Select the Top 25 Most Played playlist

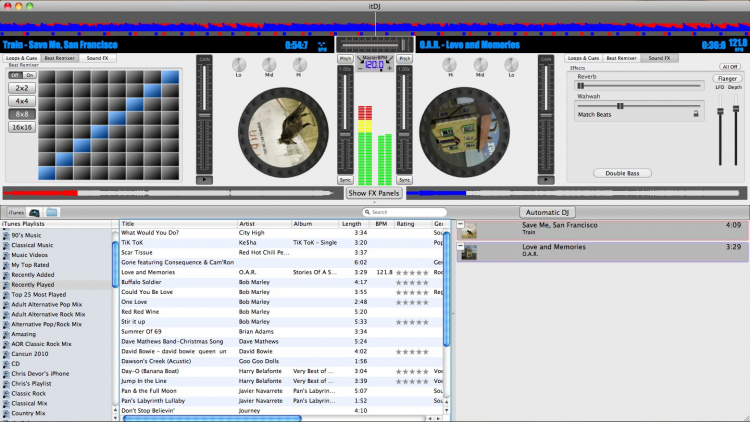click(x=56, y=295)
